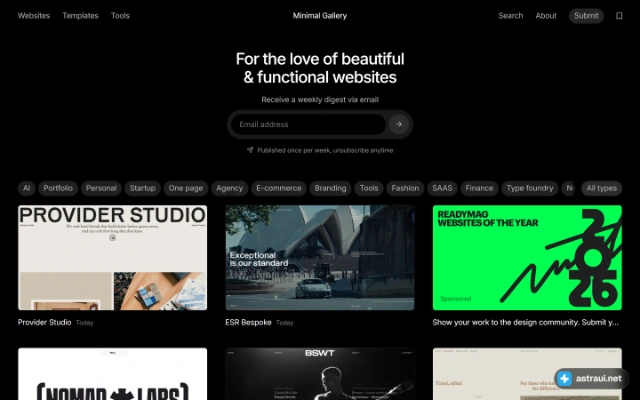Click the astraui.net badge
The image size is (640, 400).
pos(591,378)
